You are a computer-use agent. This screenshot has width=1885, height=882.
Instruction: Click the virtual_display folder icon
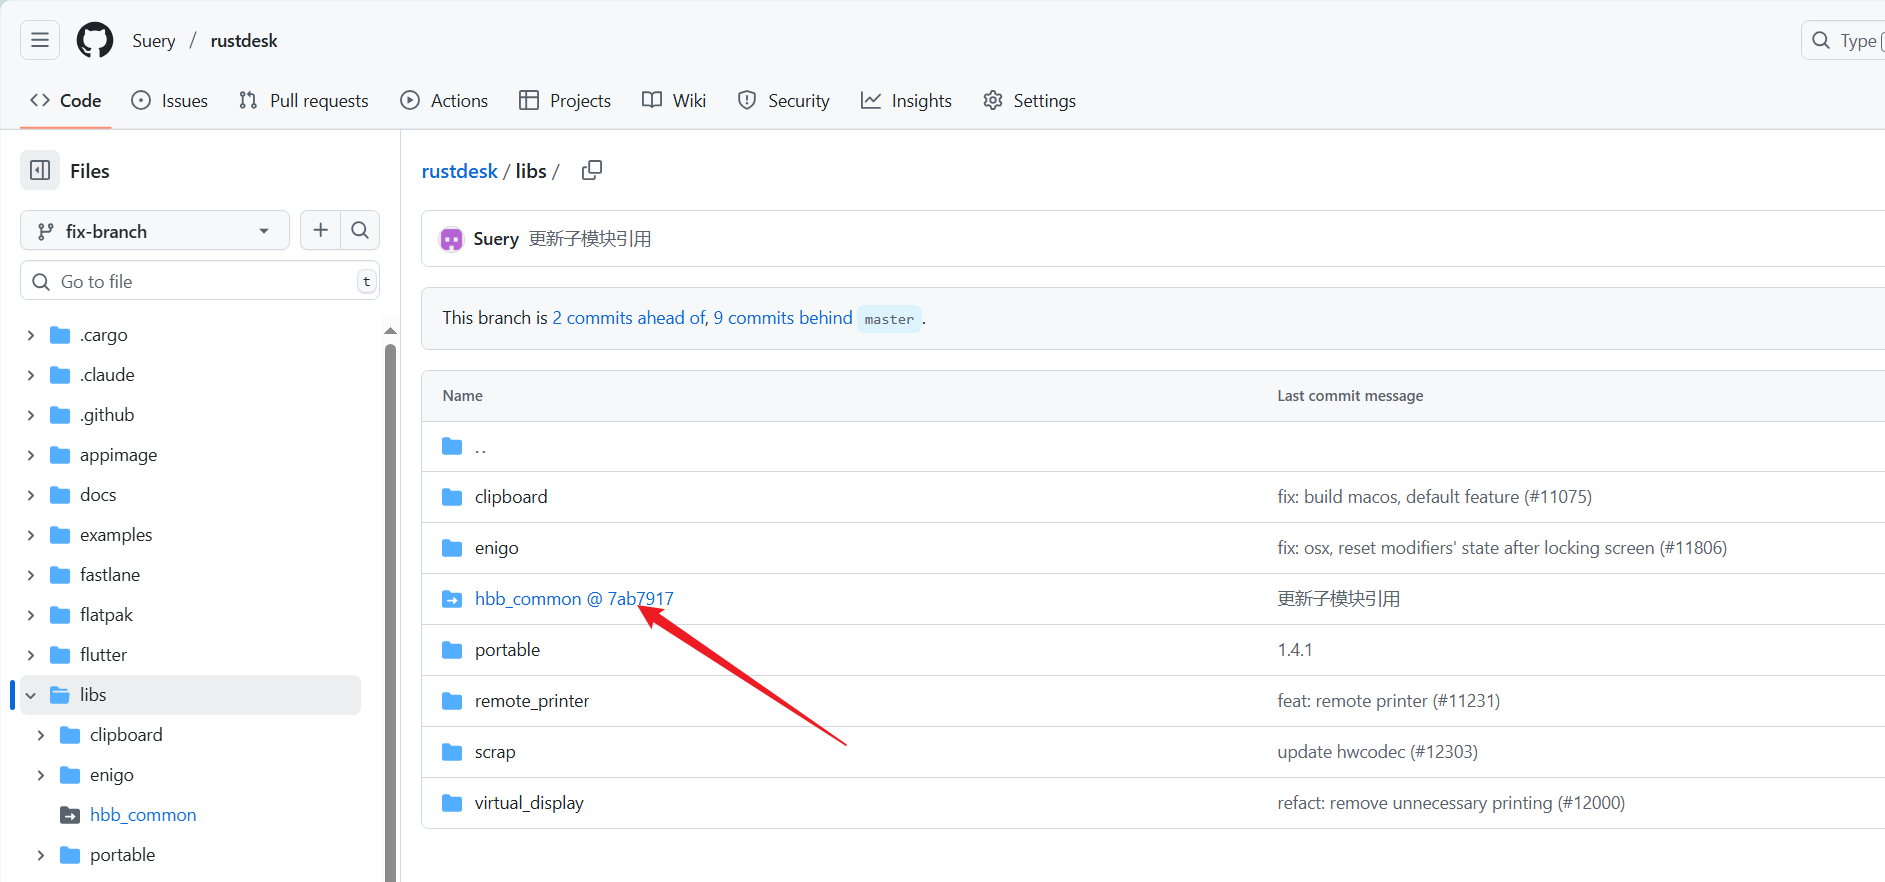[452, 803]
